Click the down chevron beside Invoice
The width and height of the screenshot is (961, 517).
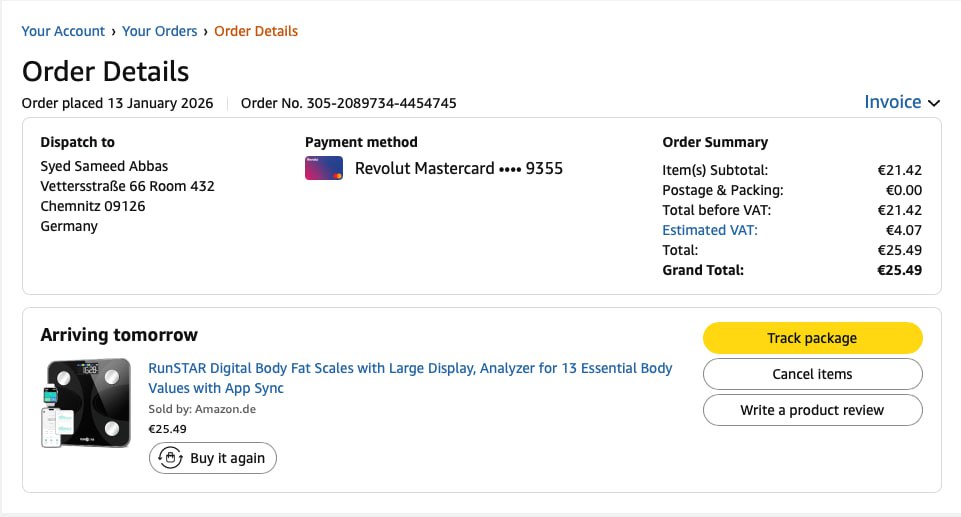[x=934, y=103]
